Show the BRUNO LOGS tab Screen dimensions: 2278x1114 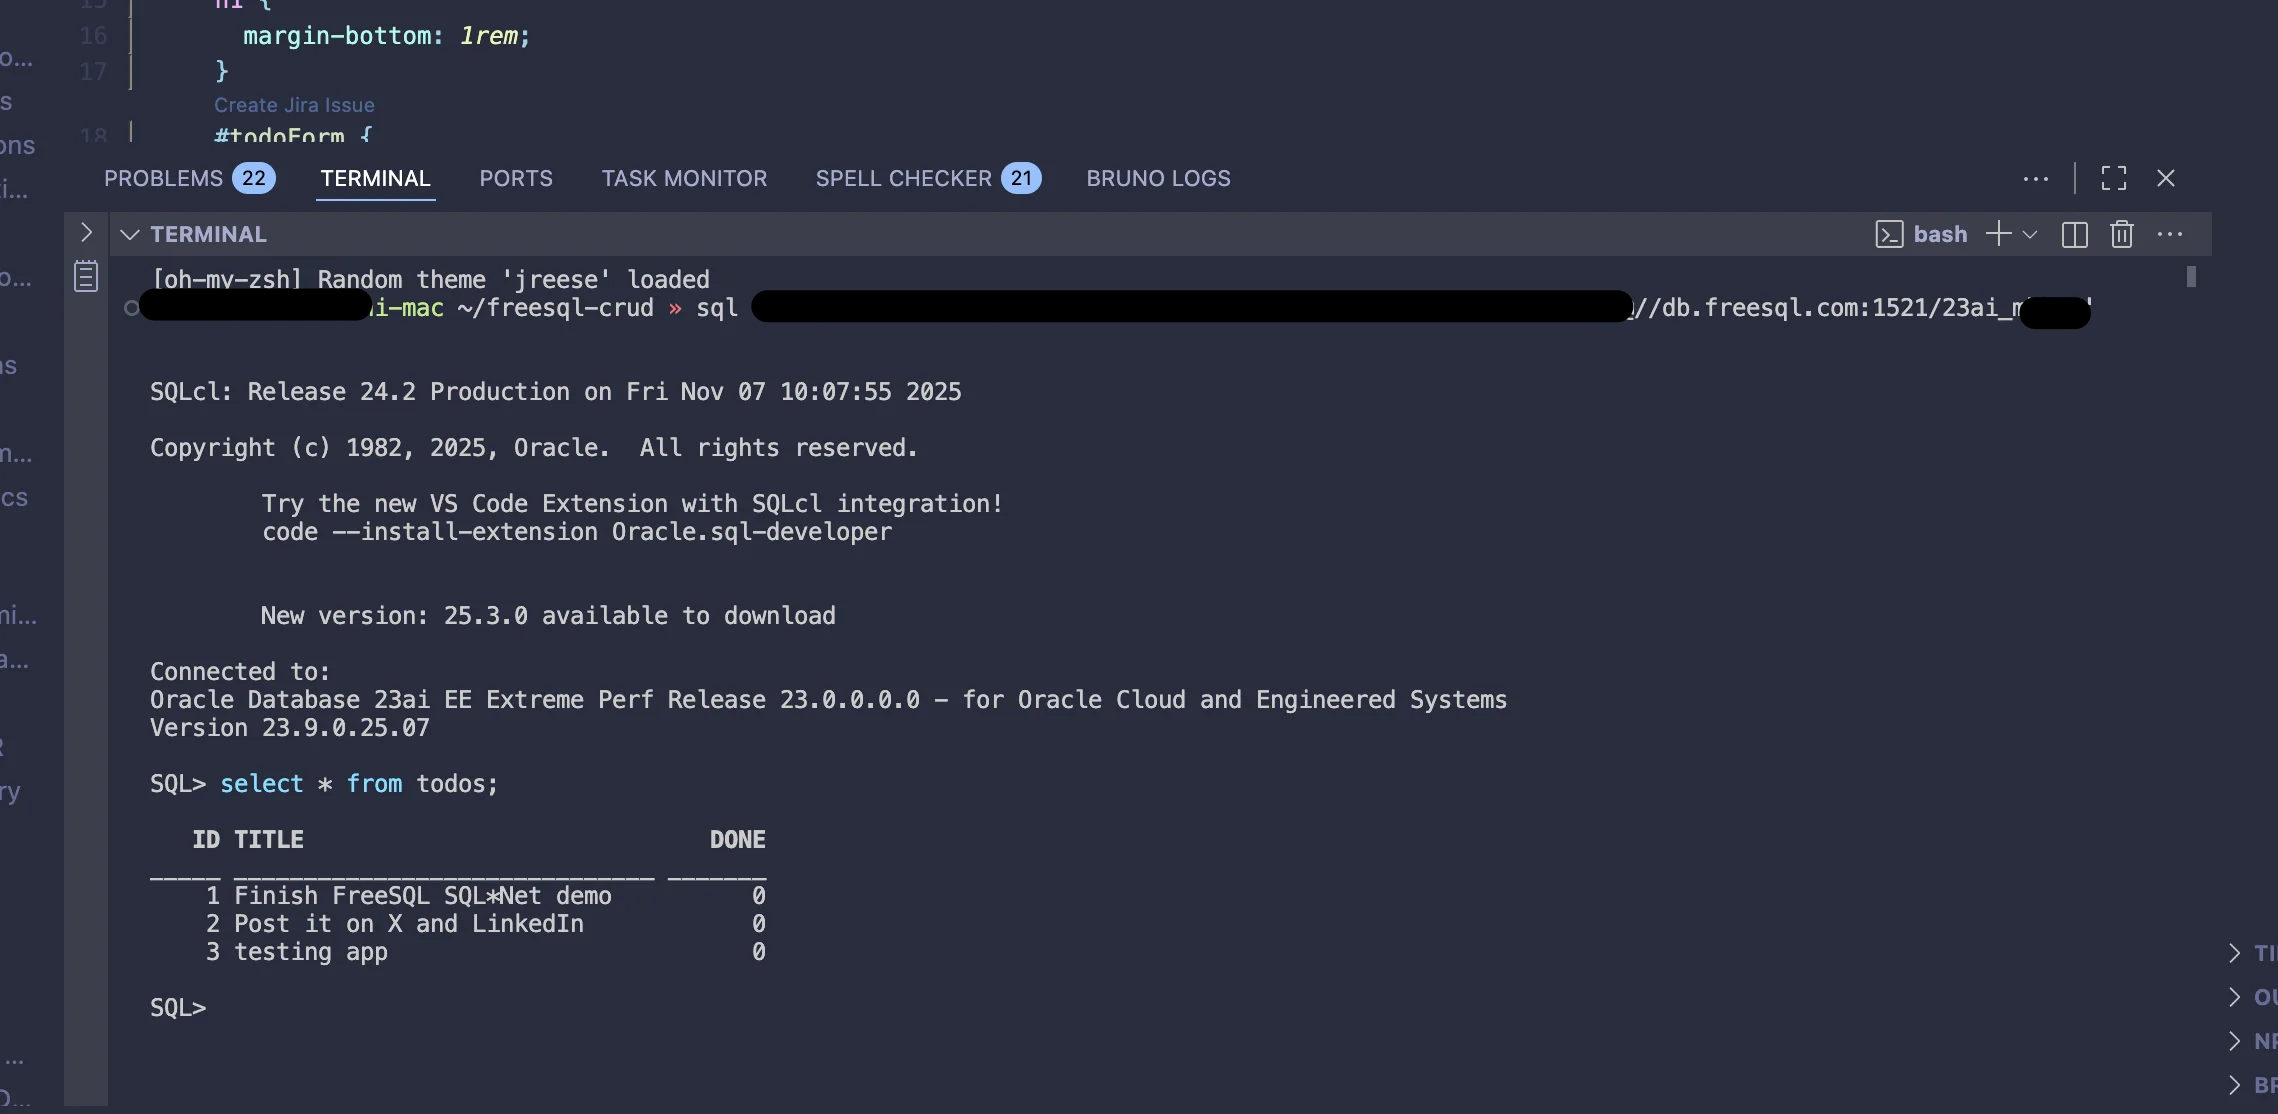click(x=1158, y=179)
